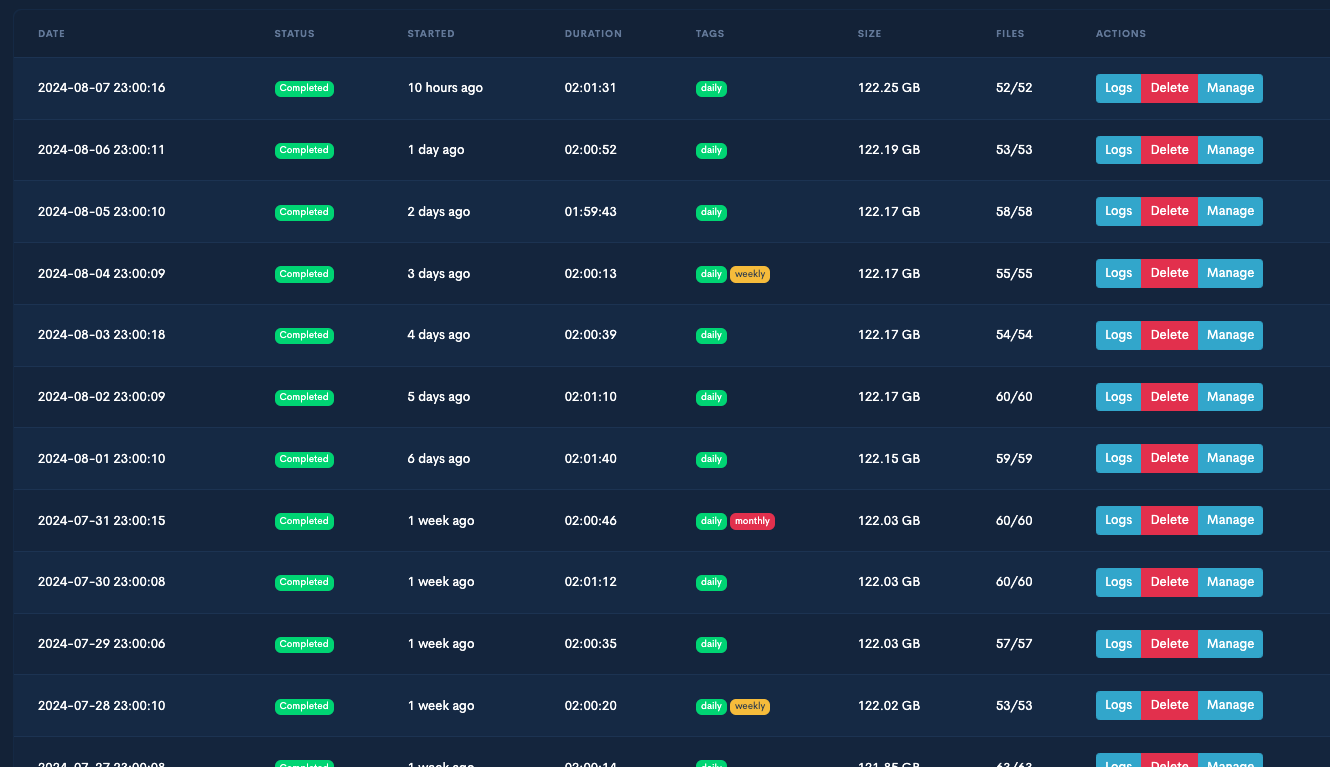This screenshot has height=767, width=1330.
Task: Sort by the SIZE column header
Action: (x=869, y=34)
